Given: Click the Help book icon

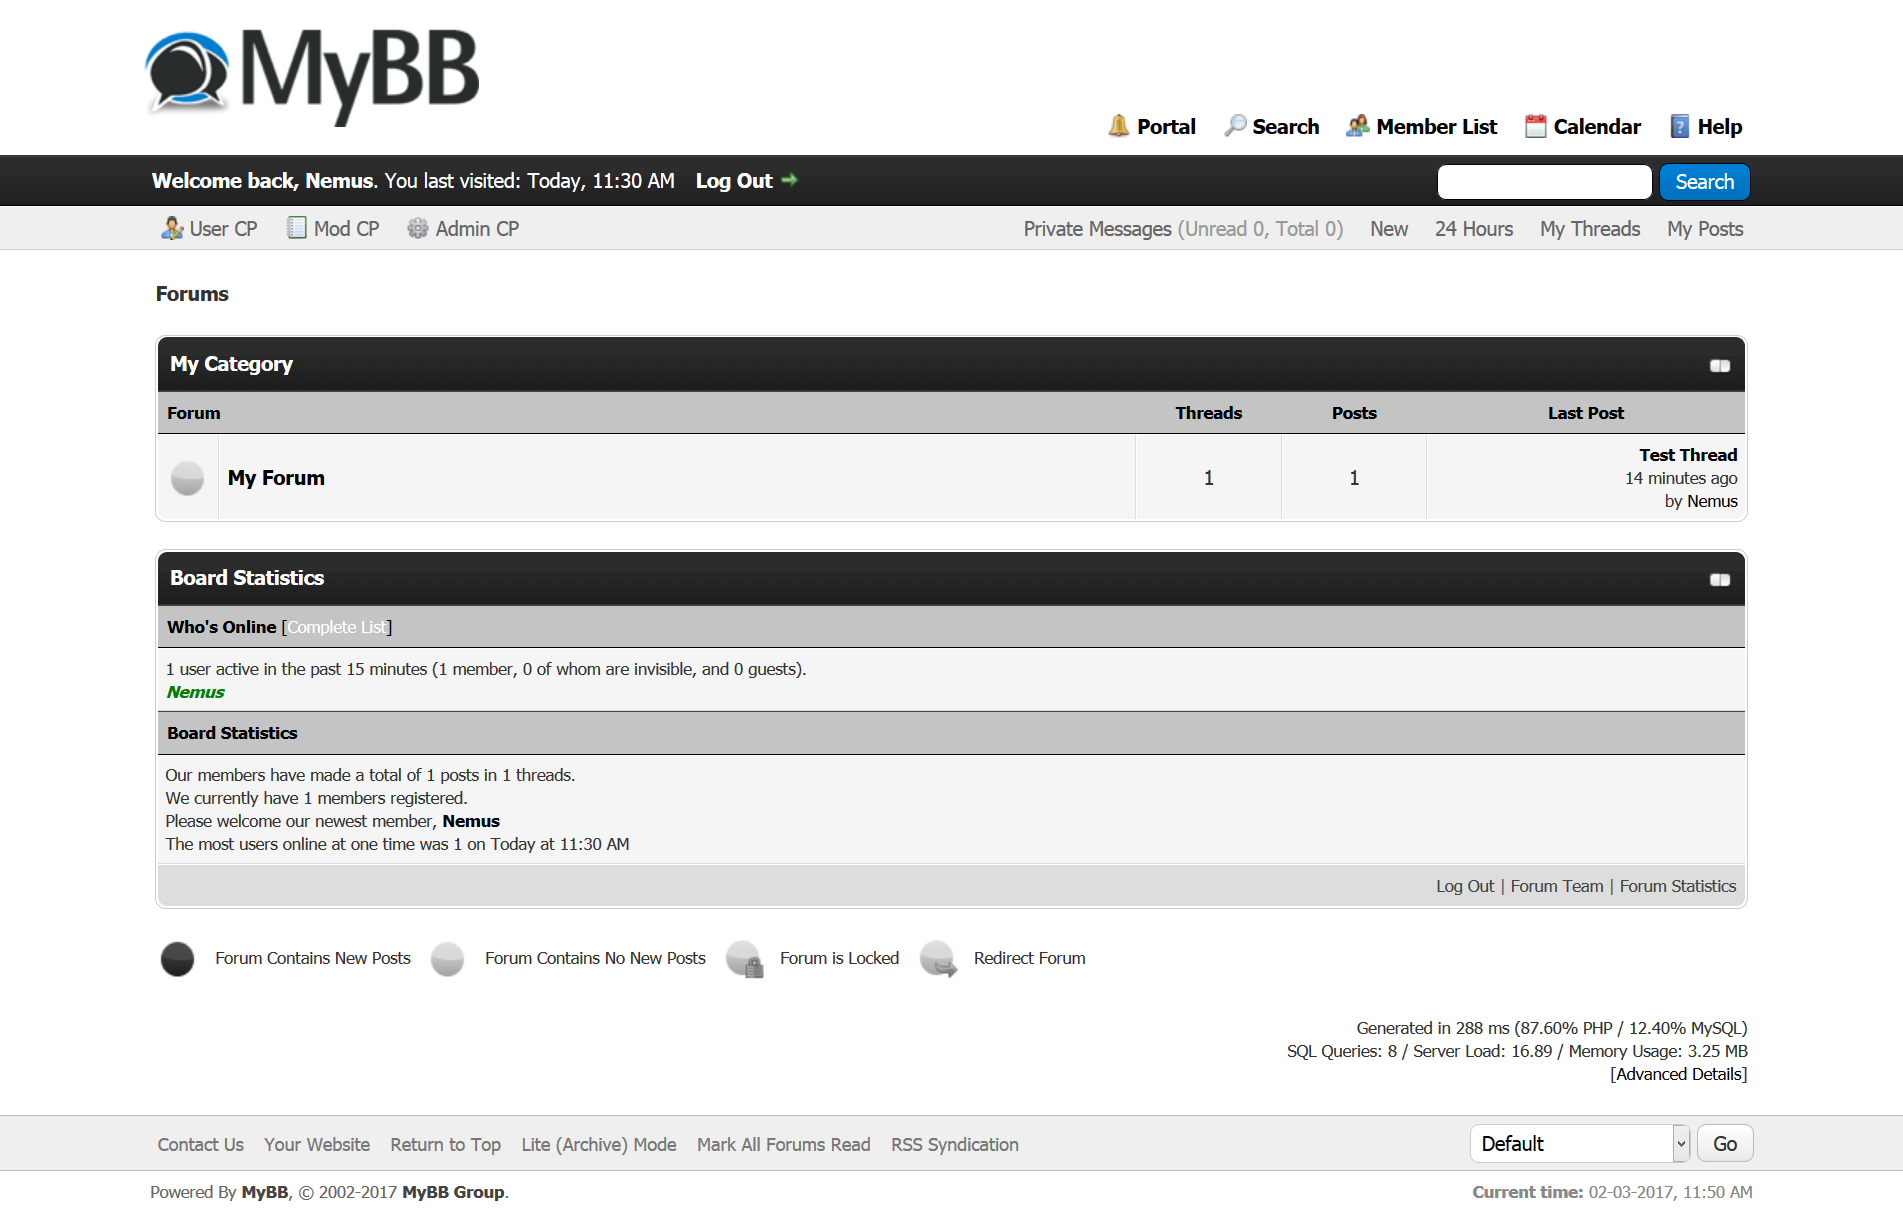Looking at the screenshot, I should (1680, 126).
